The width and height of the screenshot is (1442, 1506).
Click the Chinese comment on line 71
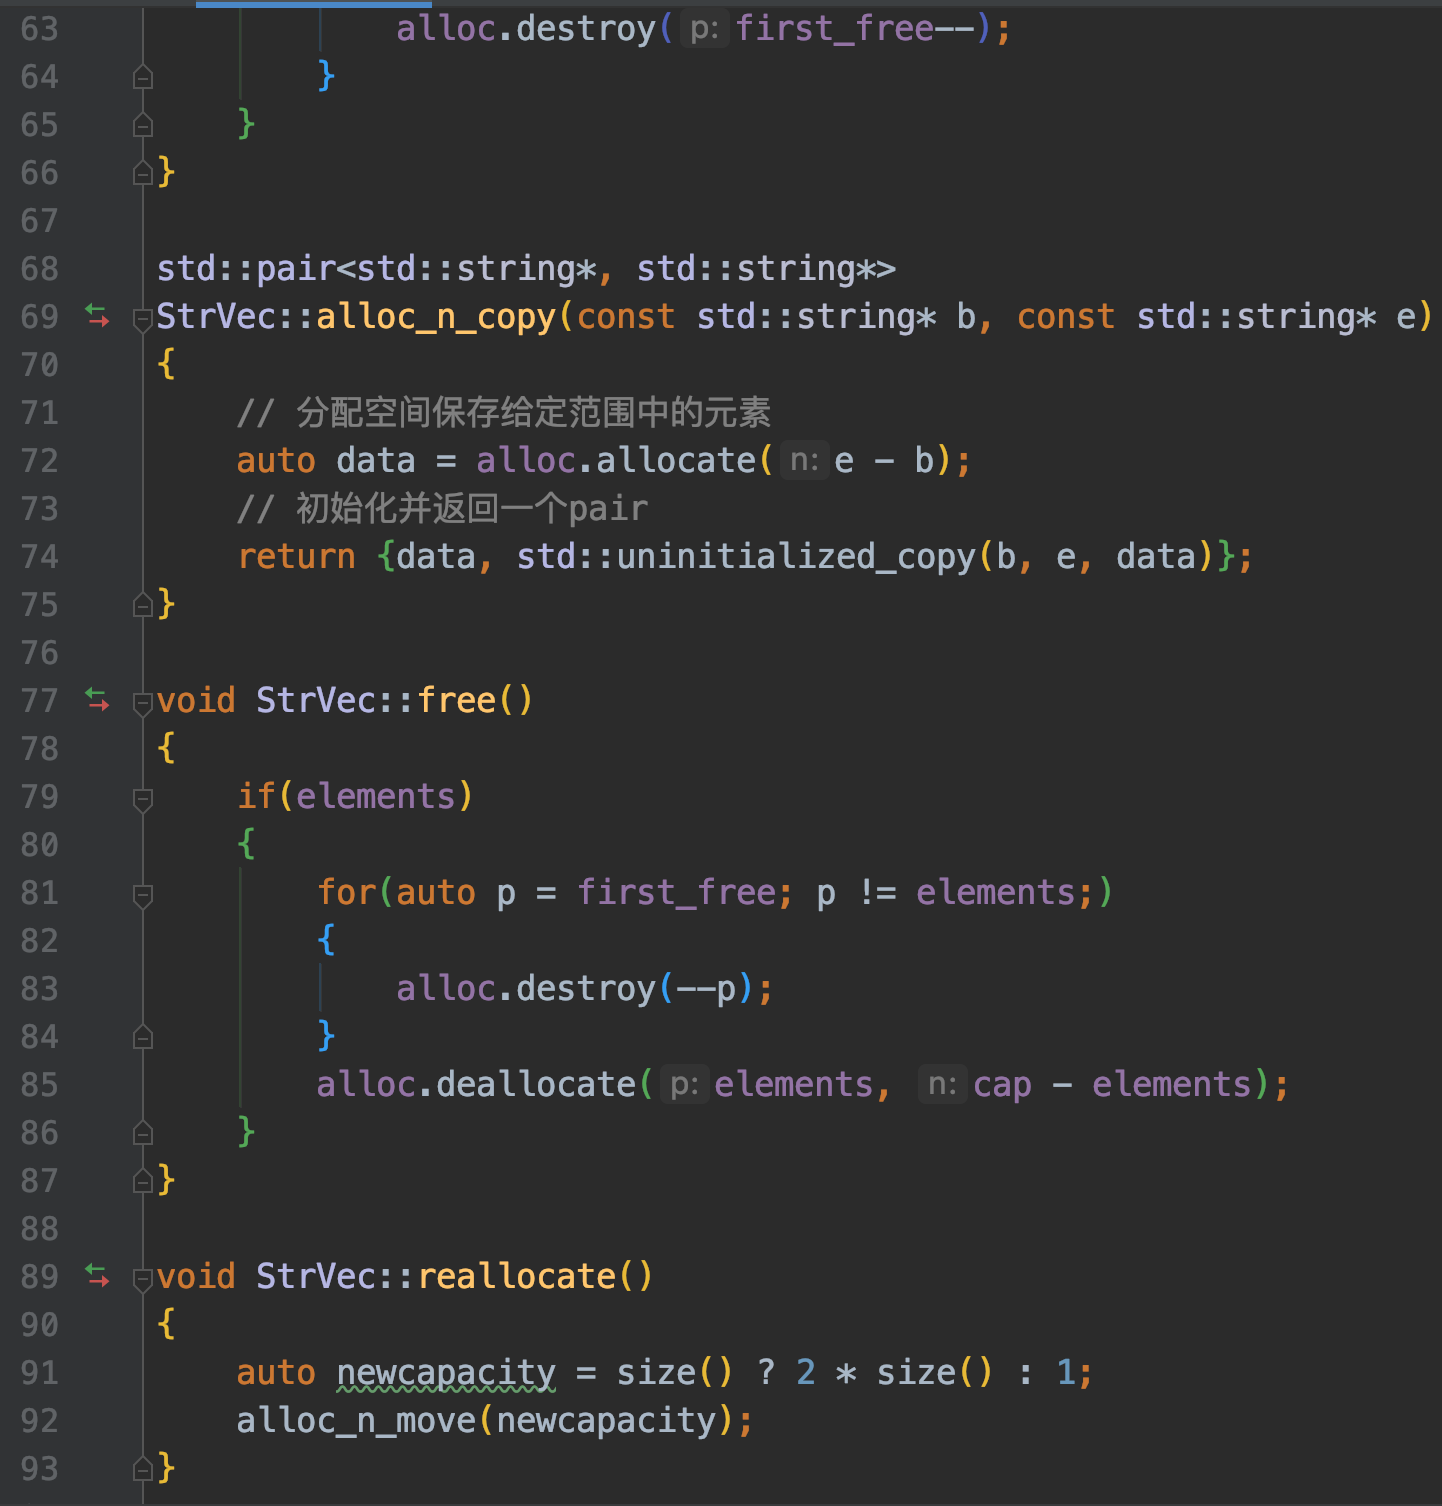coord(504,412)
